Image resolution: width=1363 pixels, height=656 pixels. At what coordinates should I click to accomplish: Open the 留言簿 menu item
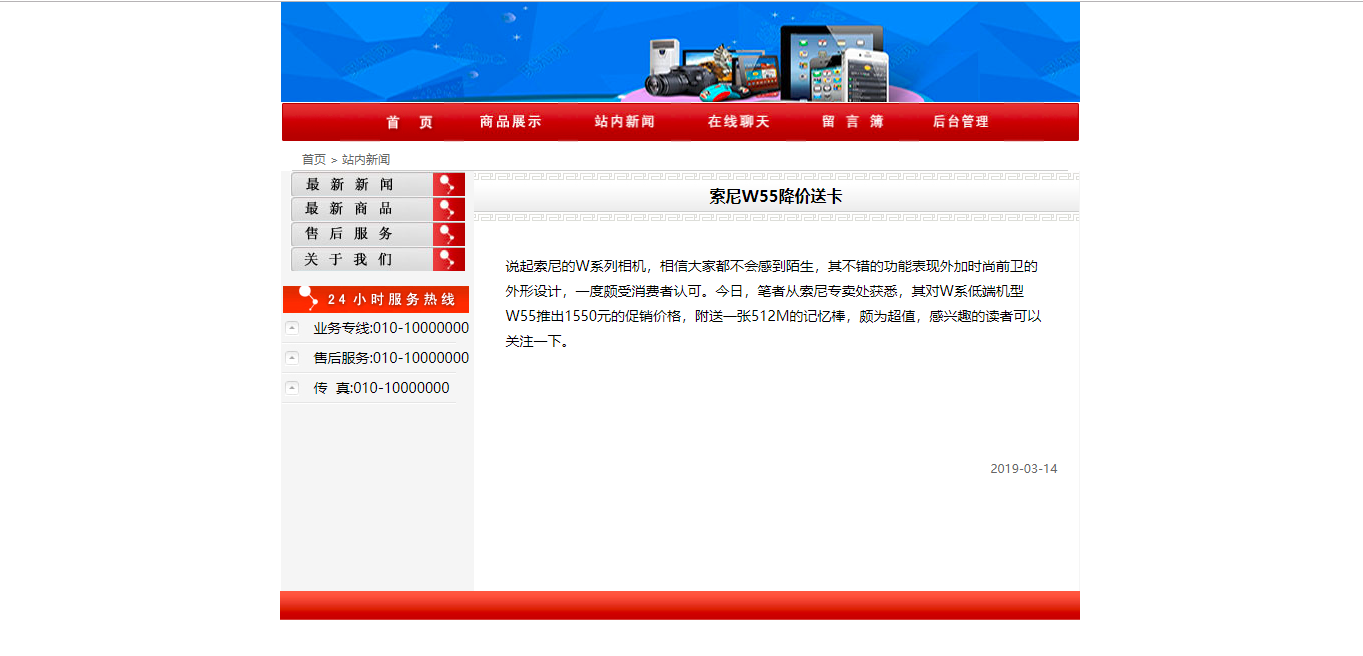click(852, 122)
